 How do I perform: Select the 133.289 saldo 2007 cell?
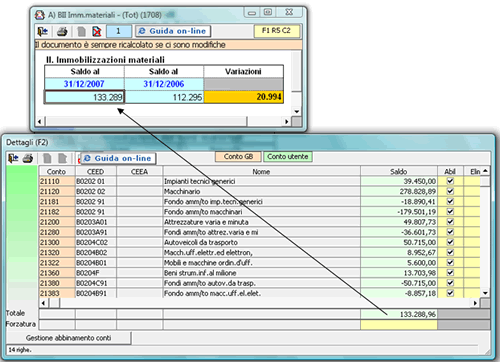tap(84, 97)
